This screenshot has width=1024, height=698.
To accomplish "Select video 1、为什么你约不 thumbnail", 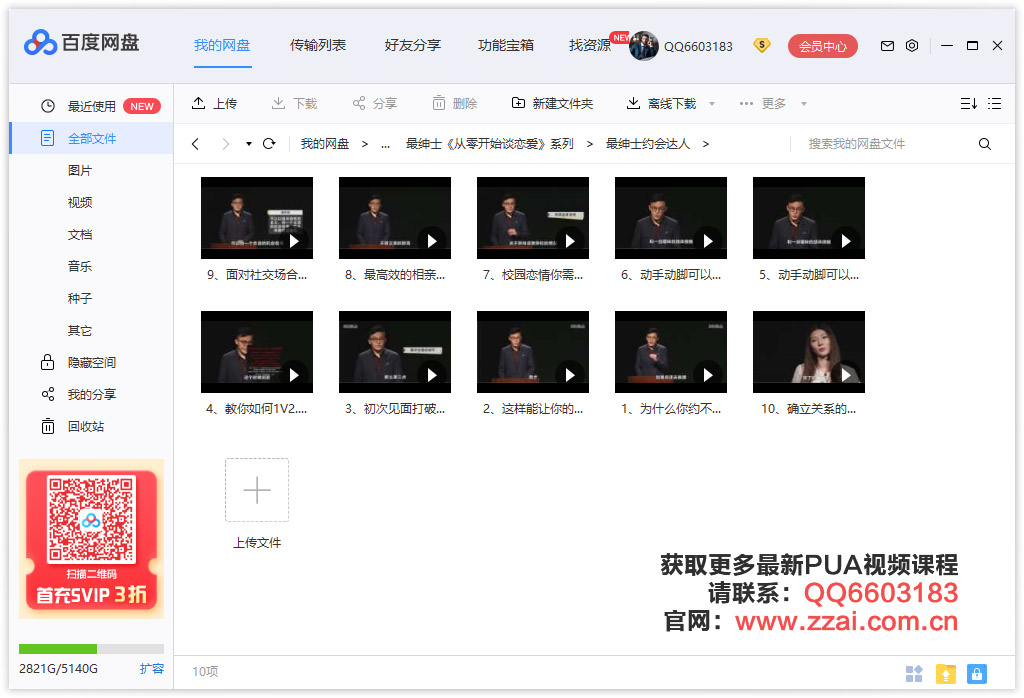I will 671,352.
